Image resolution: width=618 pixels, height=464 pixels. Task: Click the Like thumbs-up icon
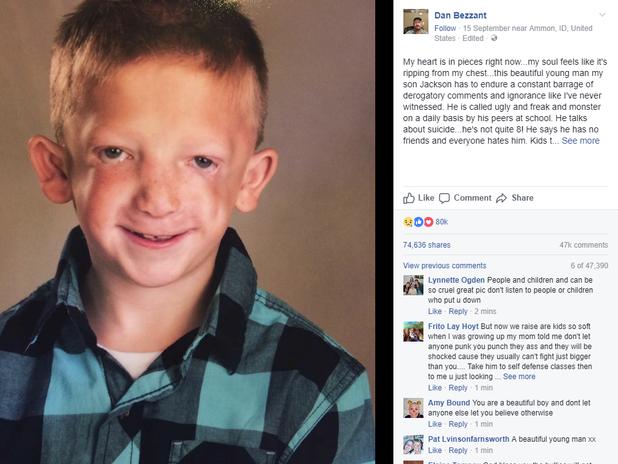(409, 198)
